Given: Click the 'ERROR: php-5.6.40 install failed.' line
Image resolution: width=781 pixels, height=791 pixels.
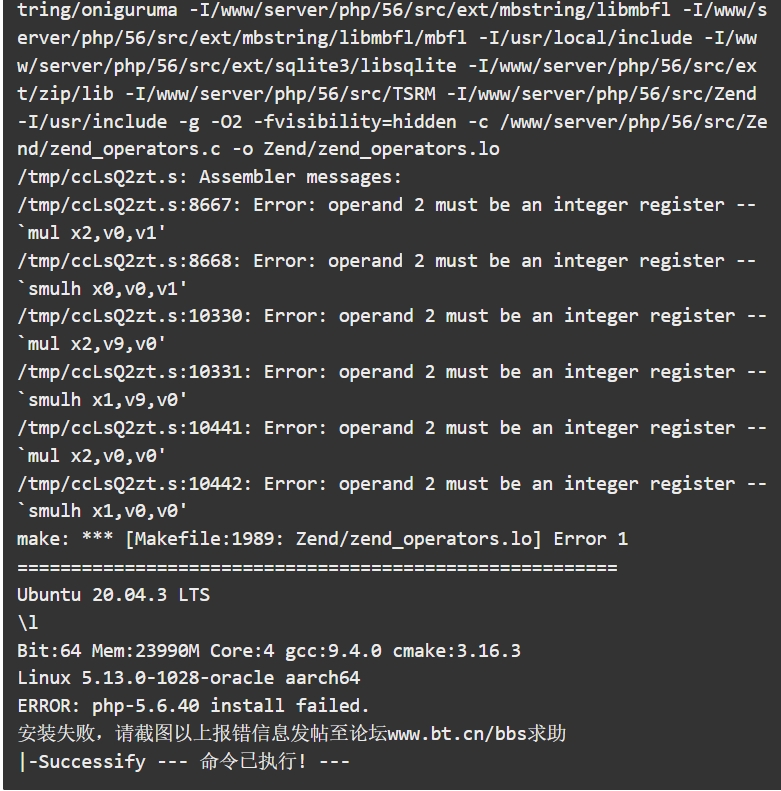Looking at the screenshot, I should tap(193, 705).
